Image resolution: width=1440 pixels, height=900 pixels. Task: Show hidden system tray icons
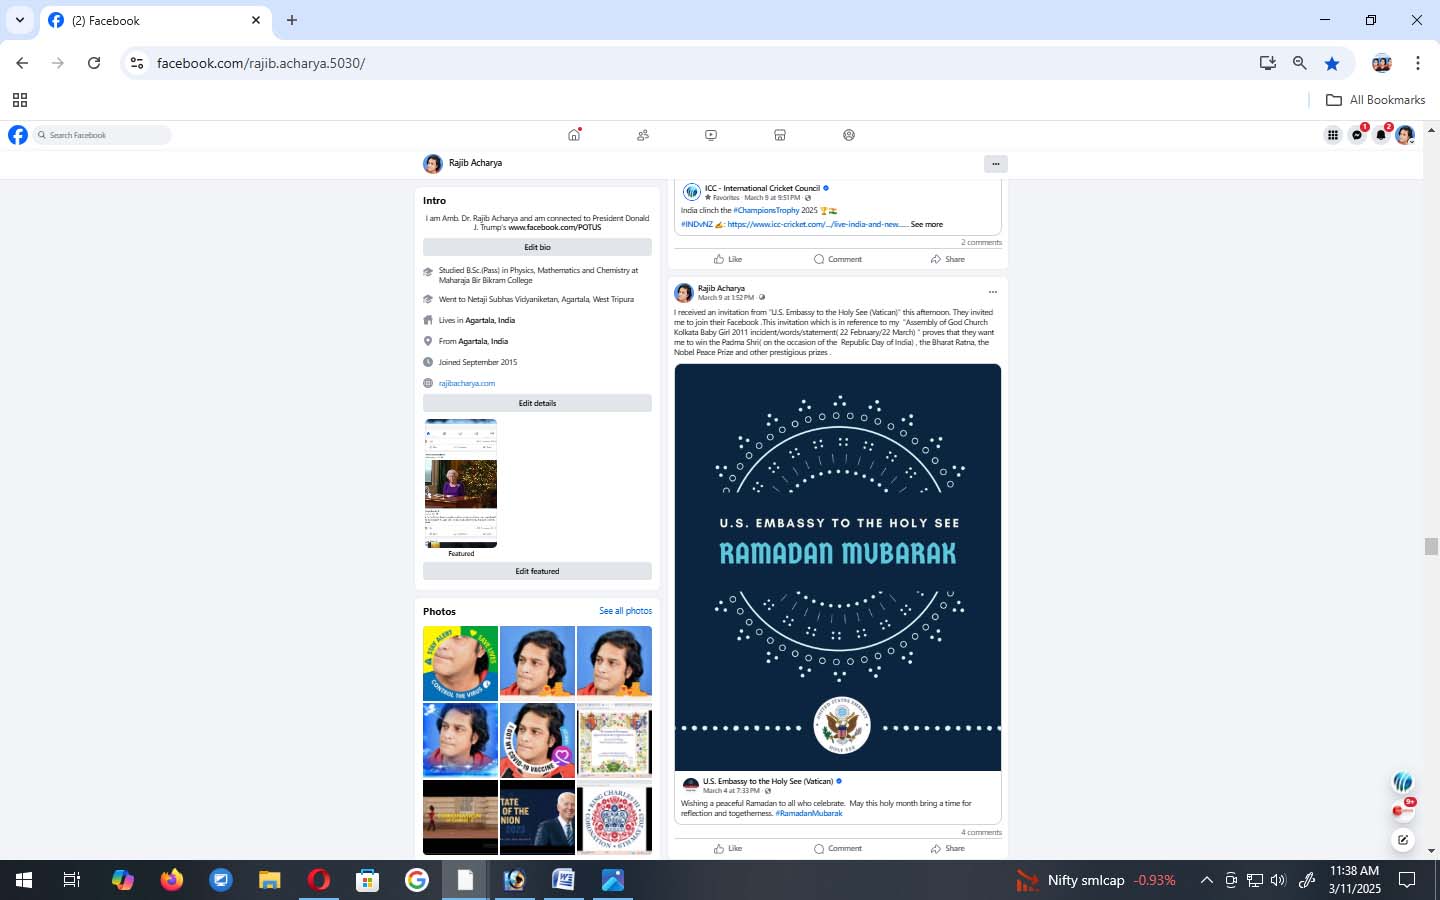(1207, 880)
